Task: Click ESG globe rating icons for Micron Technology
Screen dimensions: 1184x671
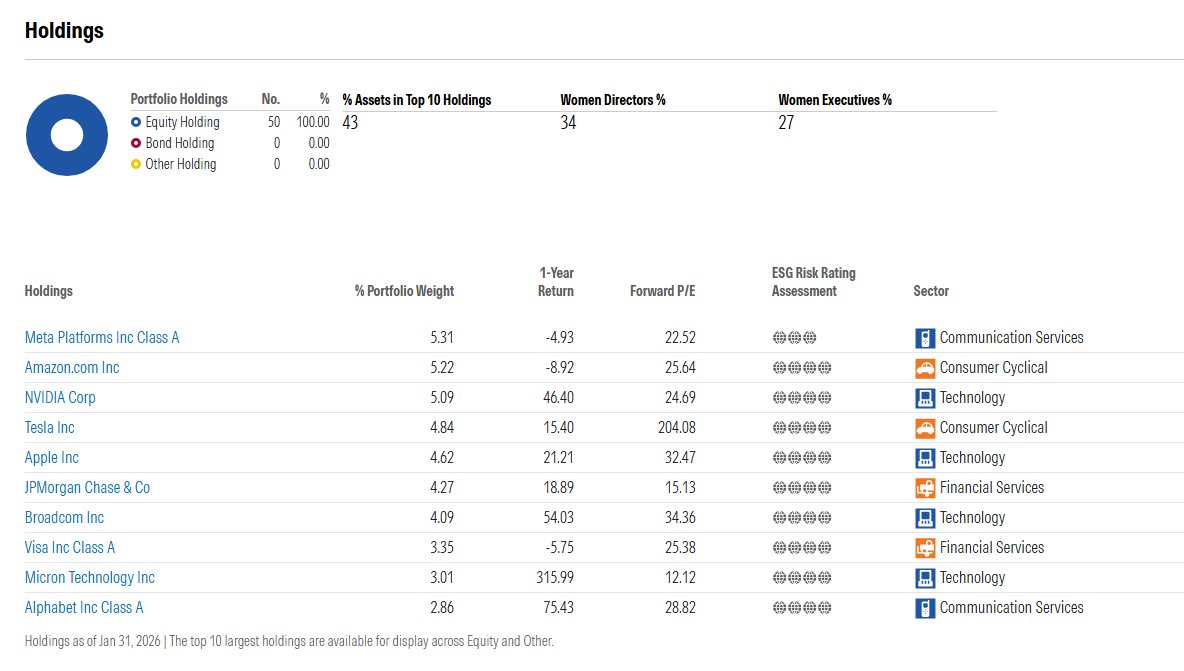Action: [802, 578]
